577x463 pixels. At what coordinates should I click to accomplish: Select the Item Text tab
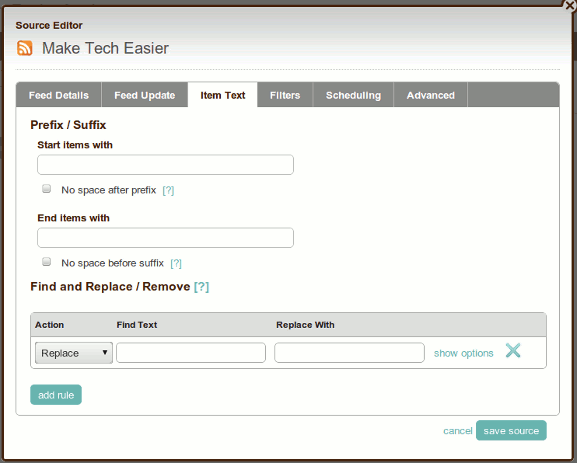tap(223, 95)
